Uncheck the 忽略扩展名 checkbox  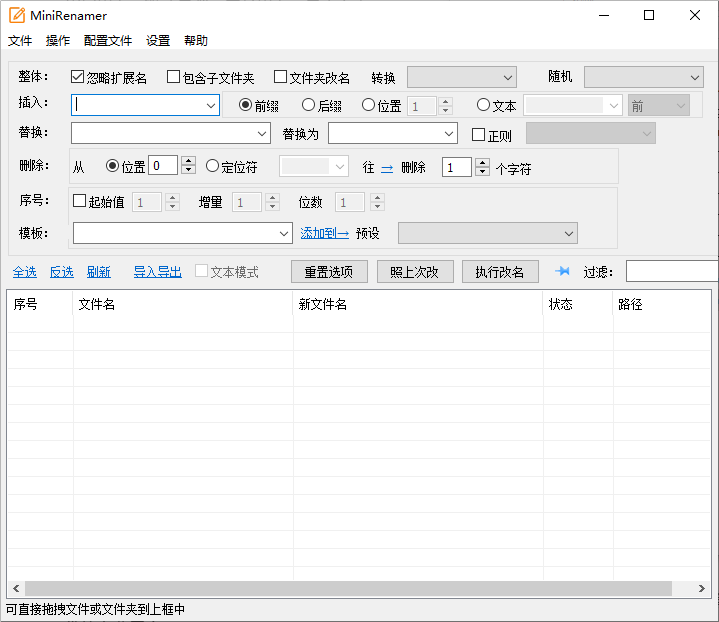pyautogui.click(x=78, y=77)
